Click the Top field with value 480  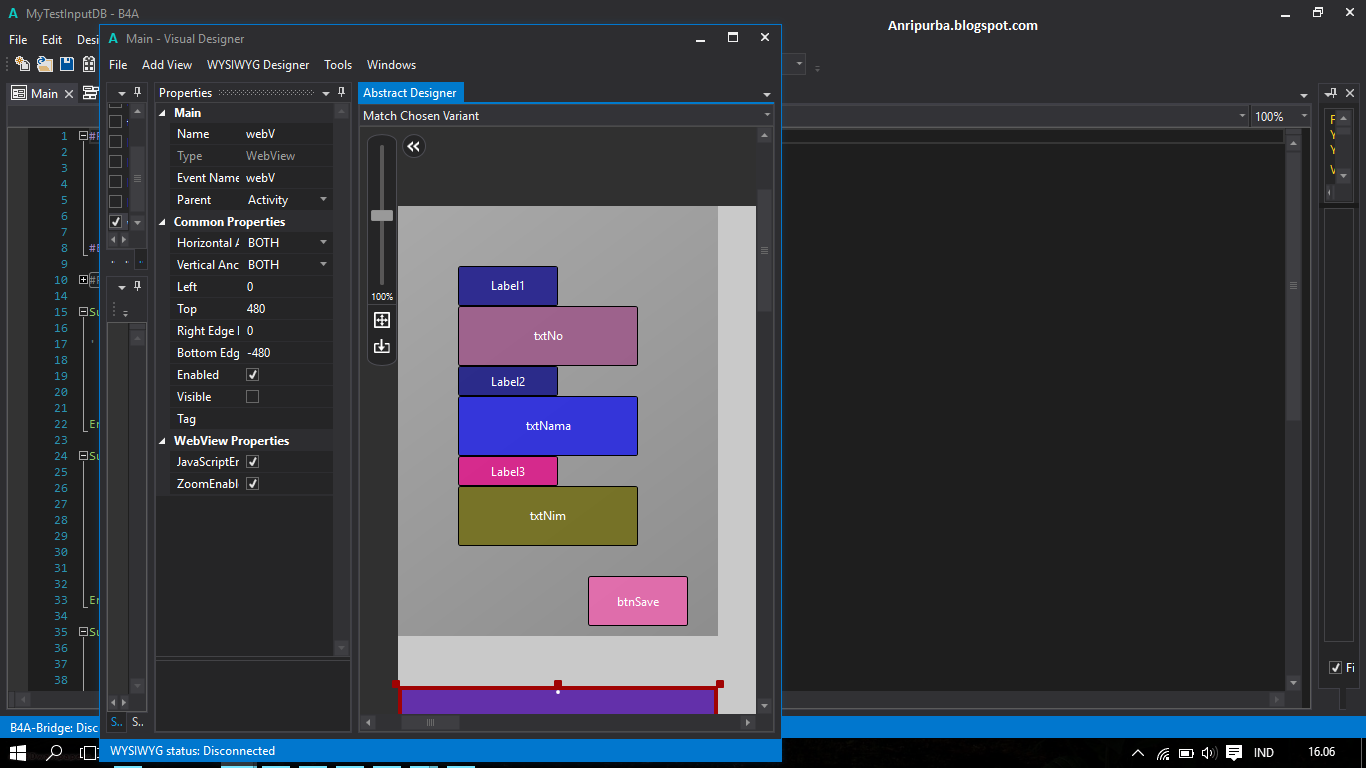(287, 309)
